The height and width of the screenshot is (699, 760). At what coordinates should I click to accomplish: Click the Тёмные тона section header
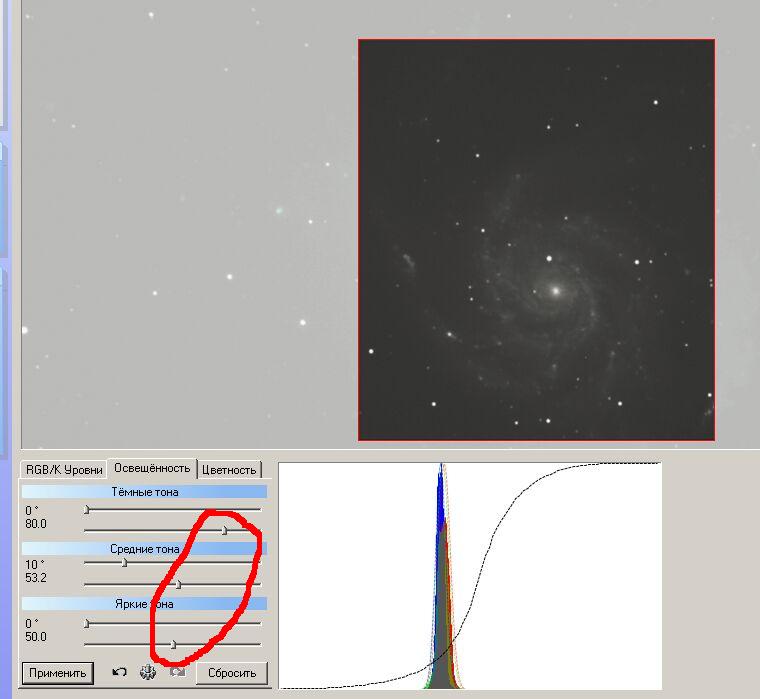(x=145, y=492)
